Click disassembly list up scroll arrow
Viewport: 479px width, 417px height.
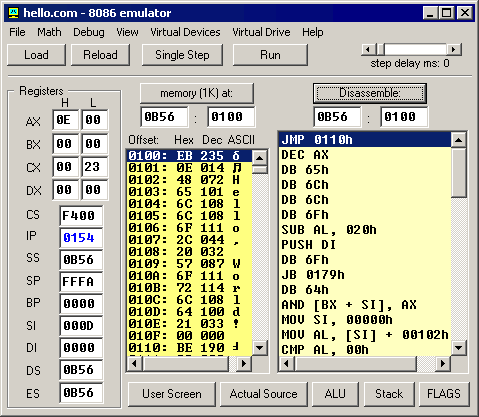[458, 140]
